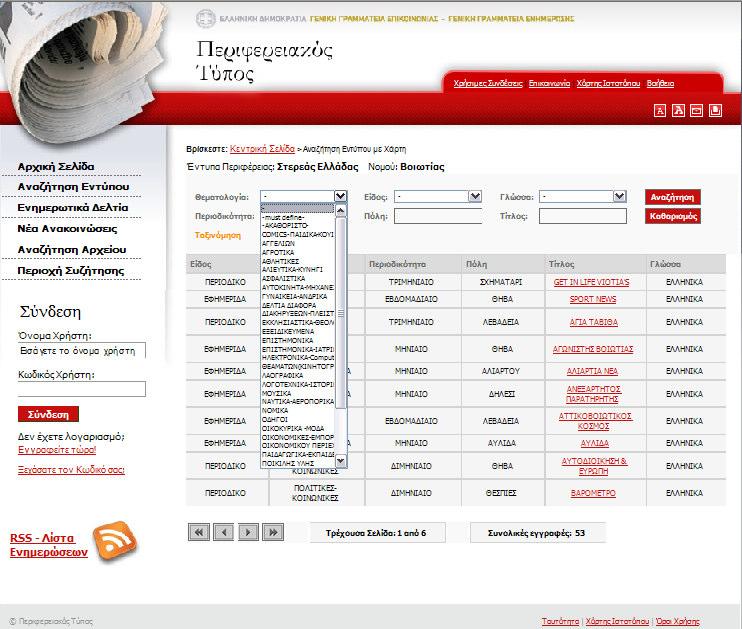Open the ΑΤΤΙΚΟΒΟΙΩΤΙΚΟΣ ΚΟΣΜΟΣ title link
The height and width of the screenshot is (629, 742).
pos(595,421)
